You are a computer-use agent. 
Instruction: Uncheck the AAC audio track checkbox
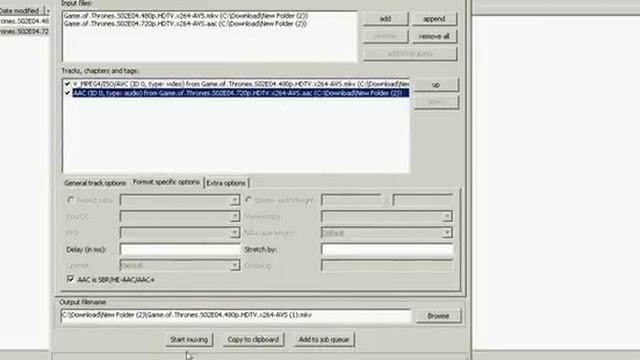pyautogui.click(x=67, y=93)
